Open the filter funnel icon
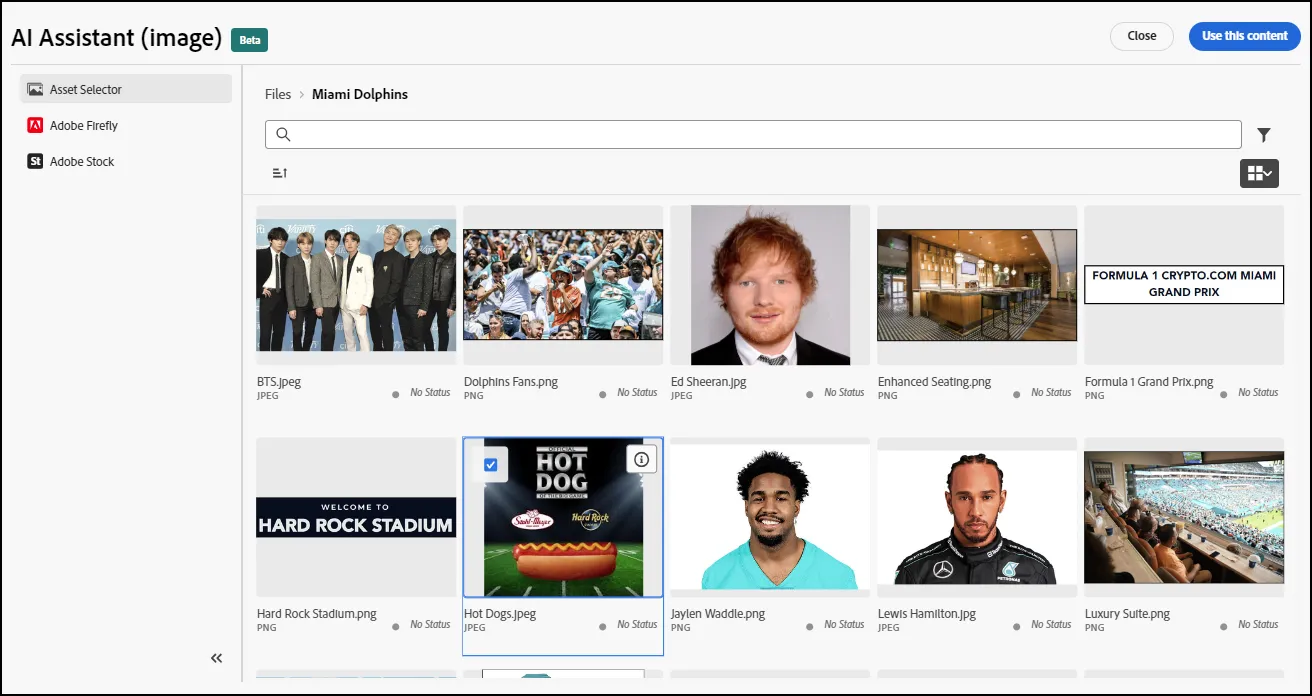The width and height of the screenshot is (1312, 696). [1264, 135]
